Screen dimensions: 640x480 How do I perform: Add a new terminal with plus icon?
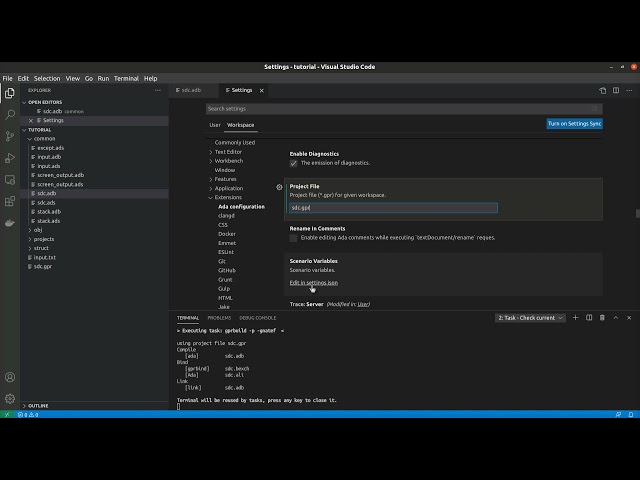[576, 318]
